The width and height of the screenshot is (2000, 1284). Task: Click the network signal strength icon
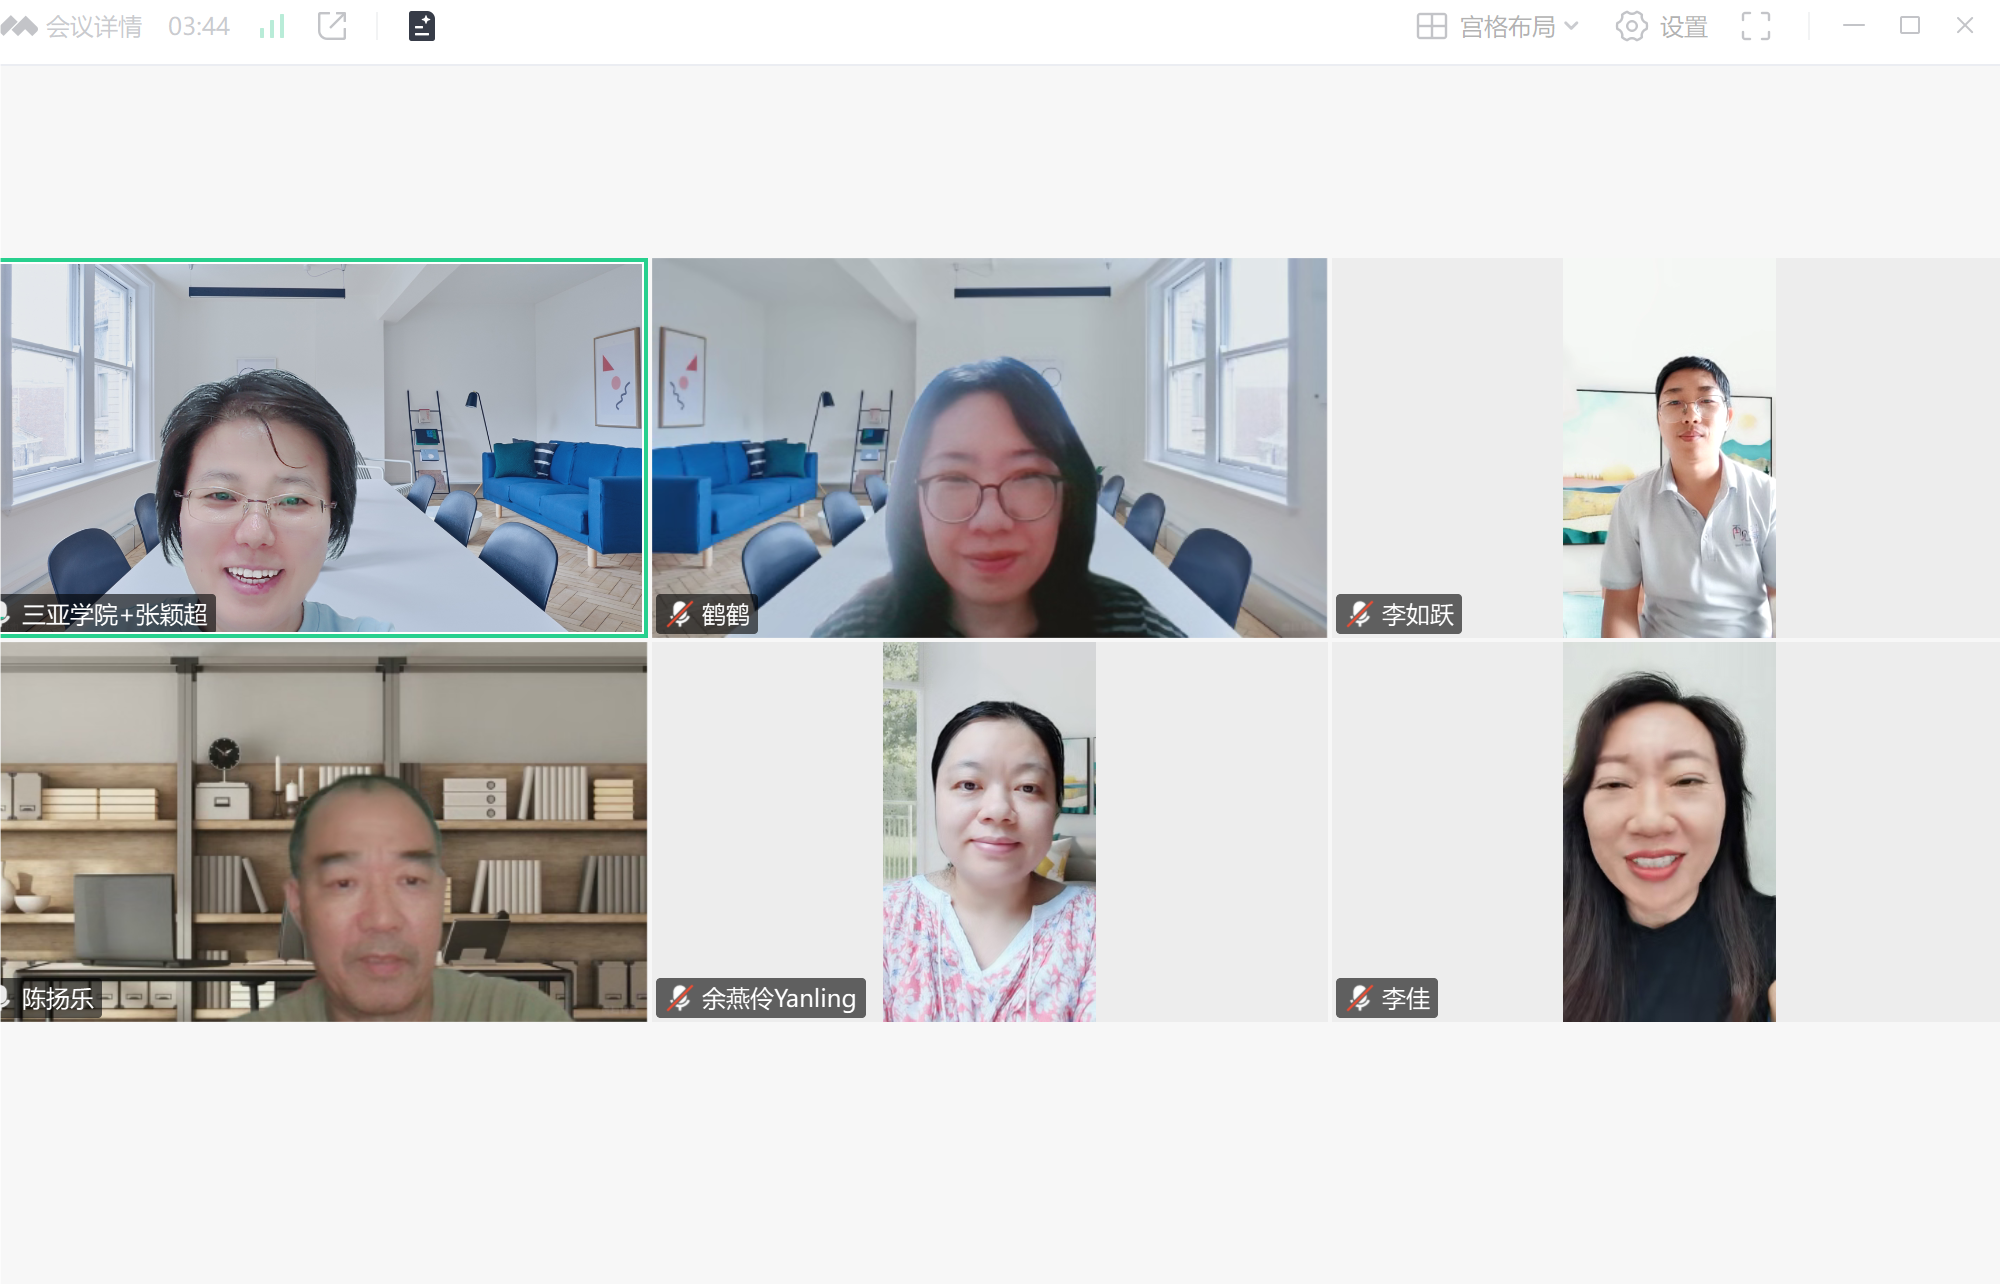tap(272, 27)
